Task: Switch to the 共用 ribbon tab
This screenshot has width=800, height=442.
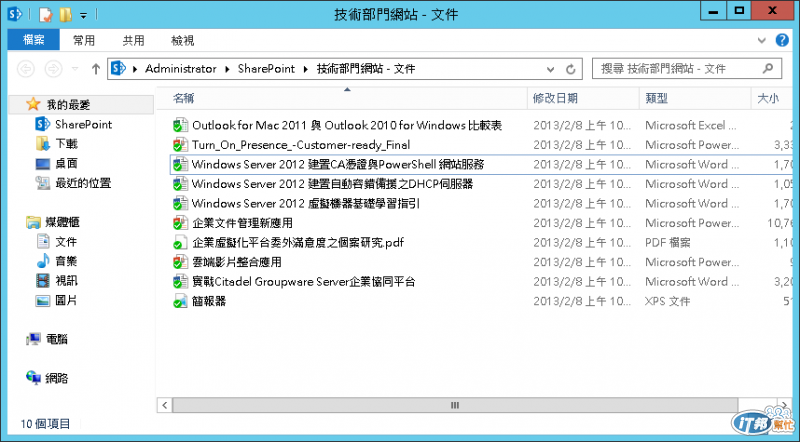Action: click(133, 40)
